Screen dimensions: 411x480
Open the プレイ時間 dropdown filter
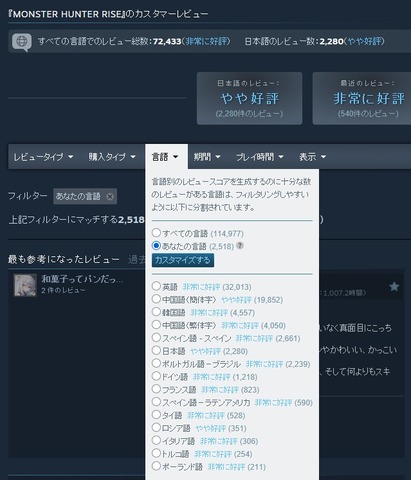(x=260, y=157)
